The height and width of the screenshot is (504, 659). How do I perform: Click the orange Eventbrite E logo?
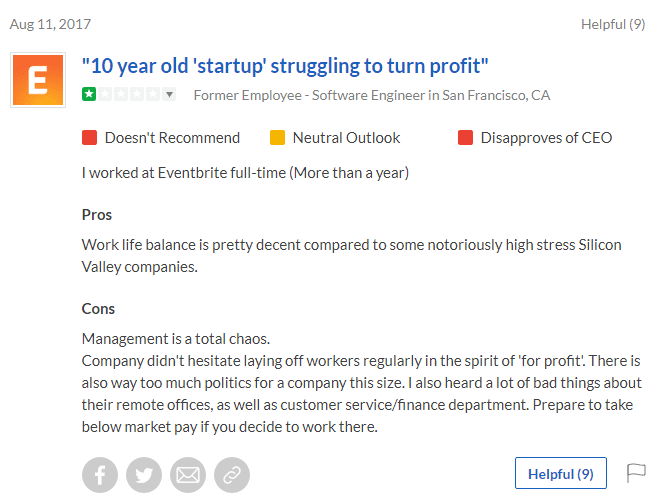click(38, 80)
